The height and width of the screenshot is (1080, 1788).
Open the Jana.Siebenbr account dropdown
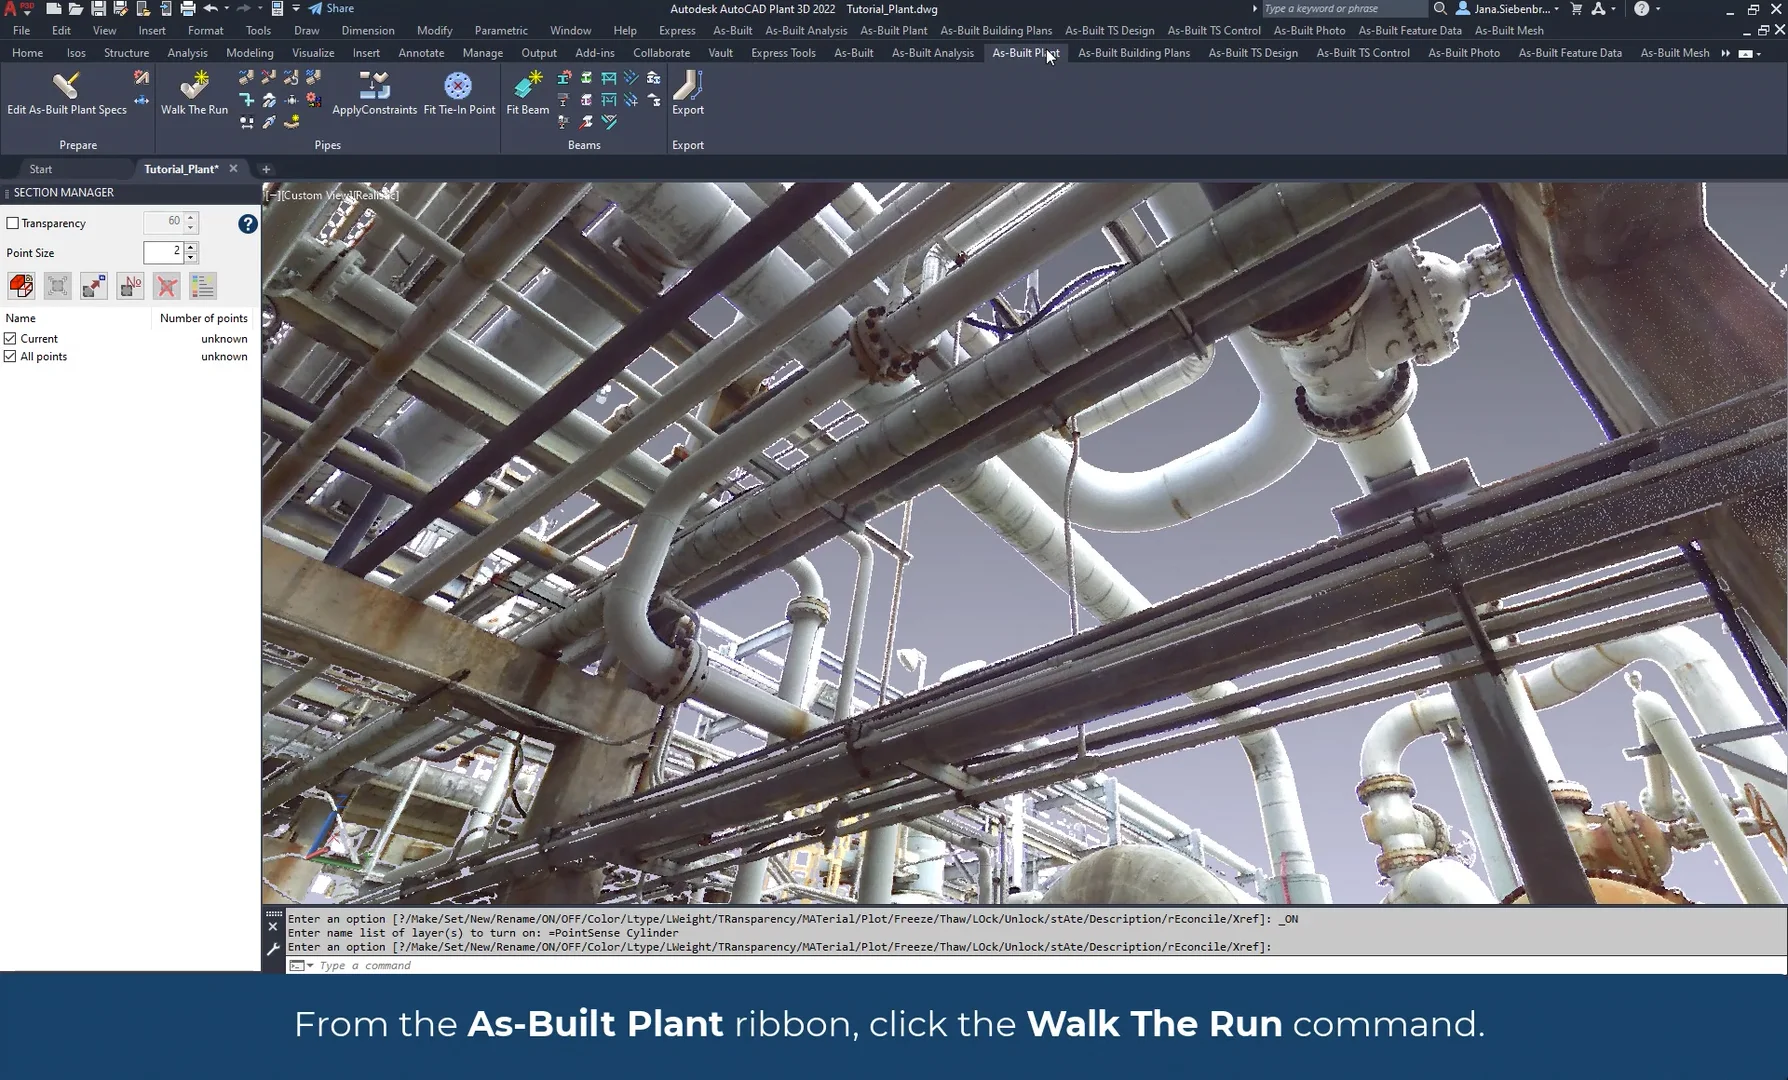tap(1515, 9)
